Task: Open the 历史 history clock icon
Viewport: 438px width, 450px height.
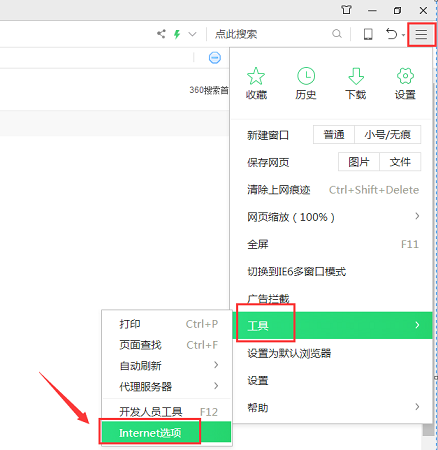Action: (x=306, y=76)
